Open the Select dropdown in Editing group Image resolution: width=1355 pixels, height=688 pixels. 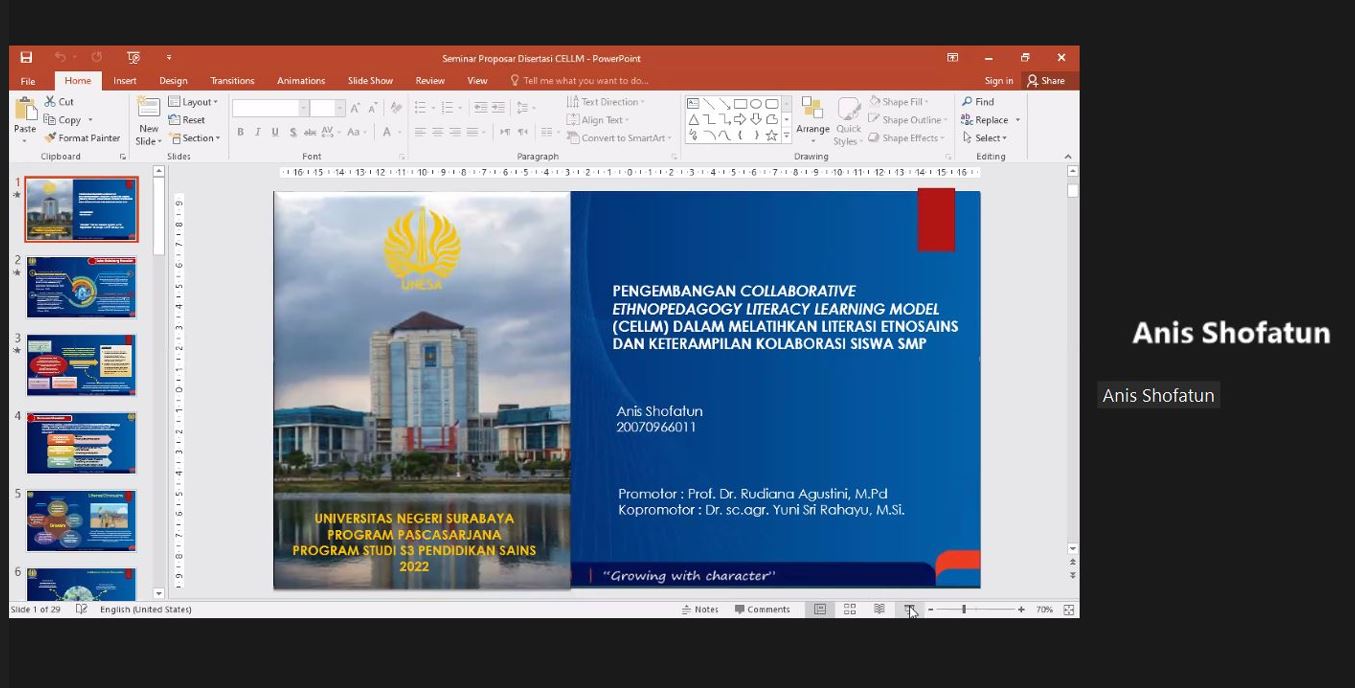985,138
